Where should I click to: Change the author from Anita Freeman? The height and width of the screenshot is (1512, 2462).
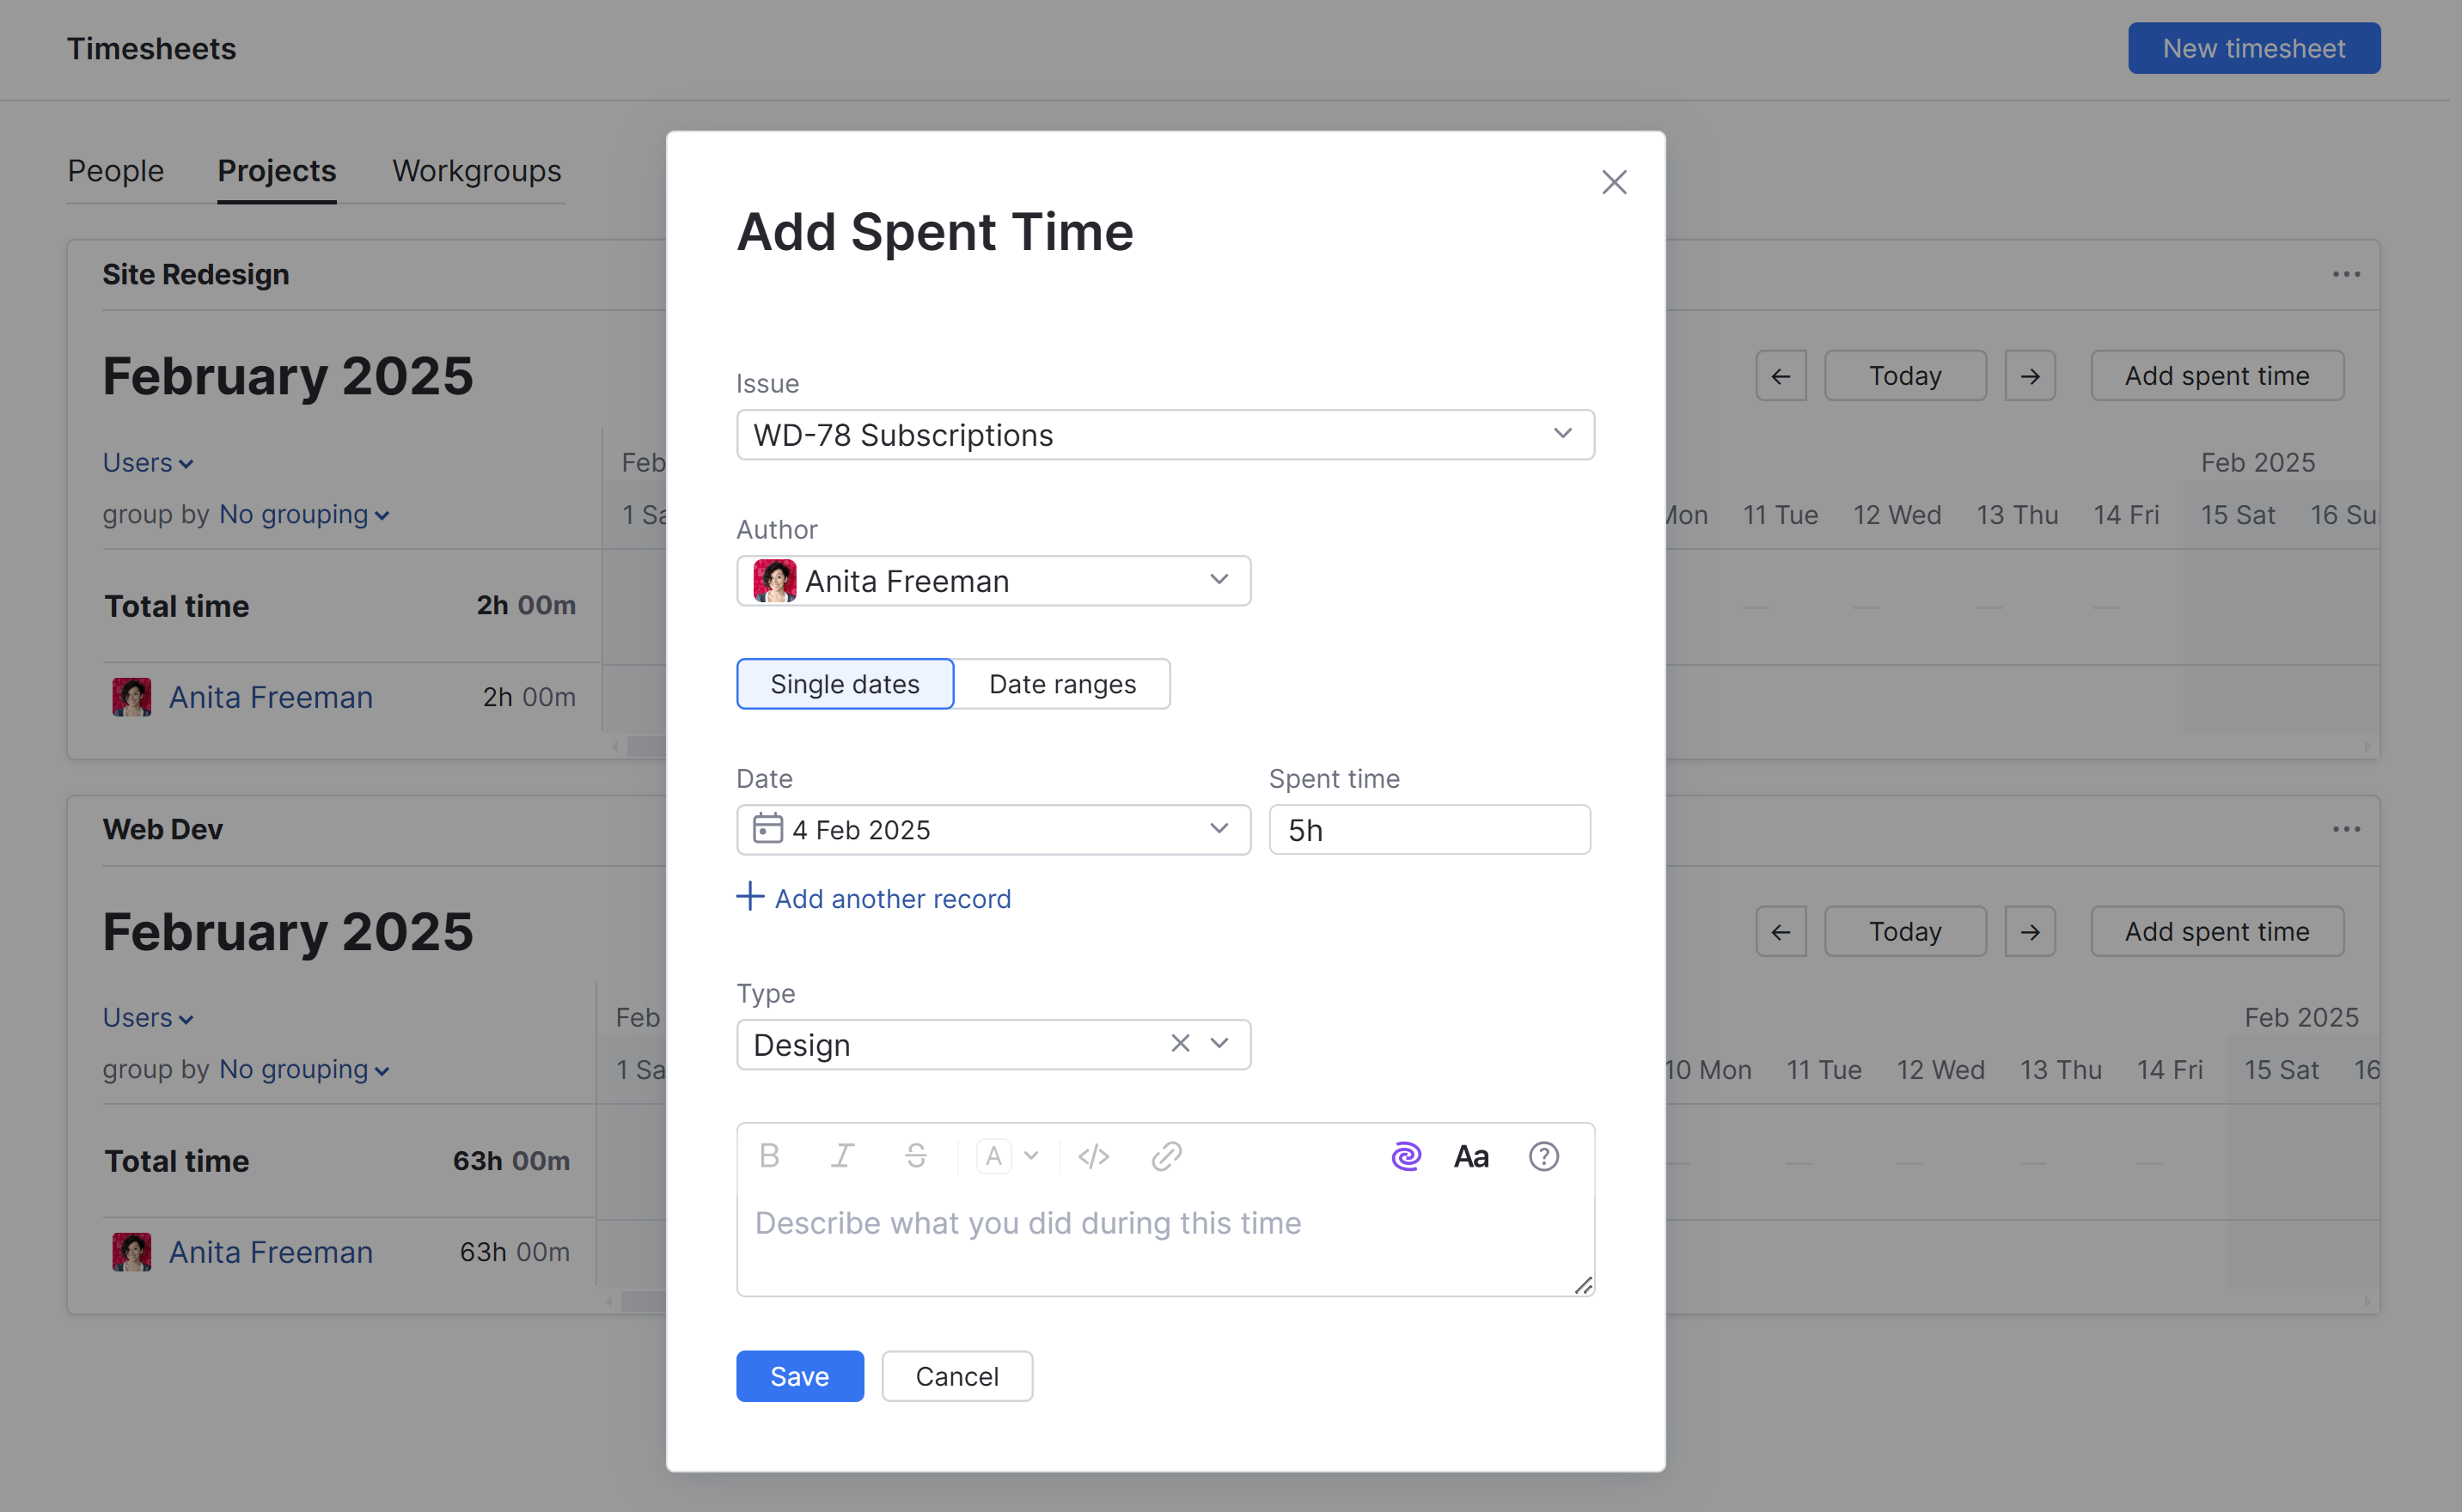[x=1218, y=580]
